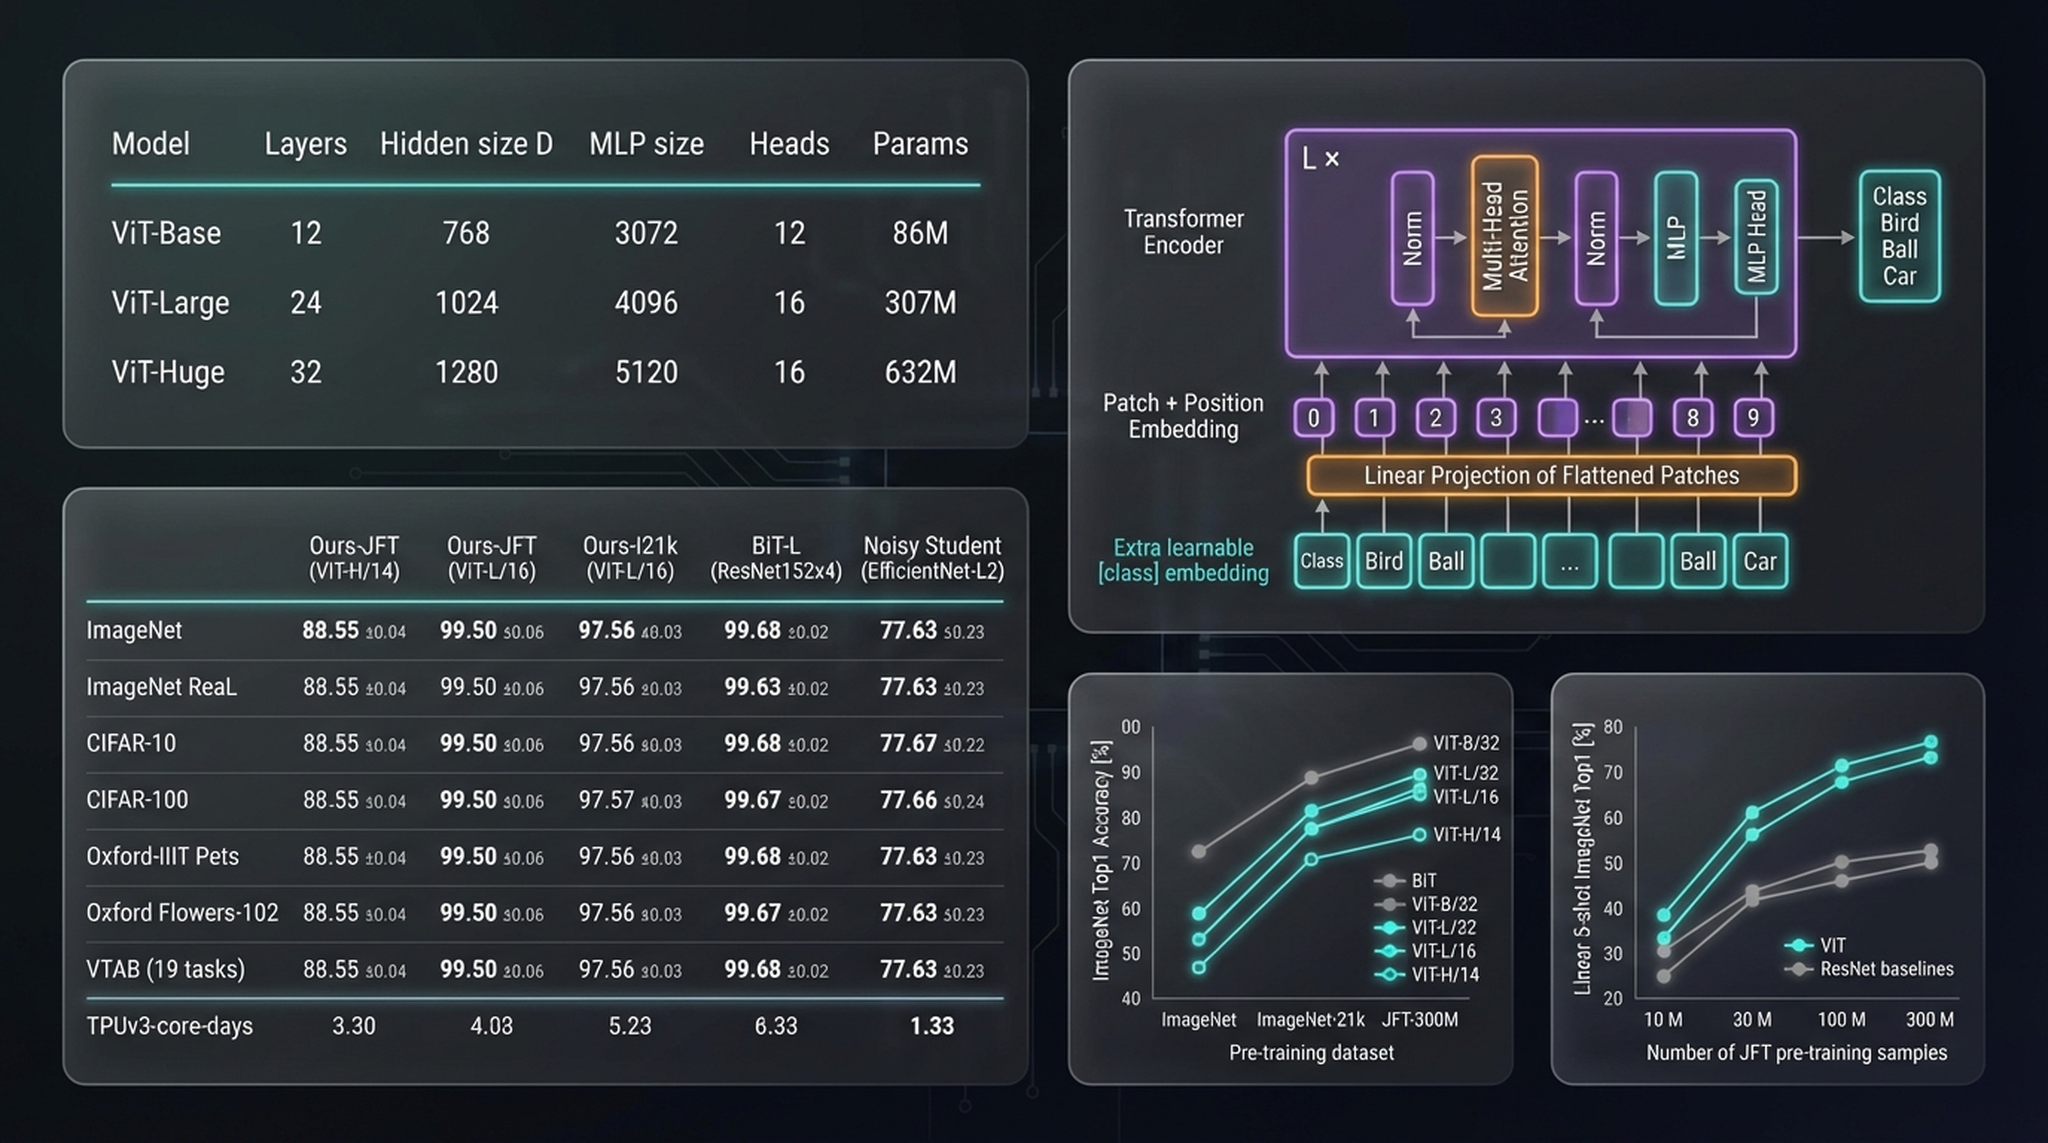The height and width of the screenshot is (1143, 2048).
Task: Click the '768' hidden size value
Action: tap(466, 233)
